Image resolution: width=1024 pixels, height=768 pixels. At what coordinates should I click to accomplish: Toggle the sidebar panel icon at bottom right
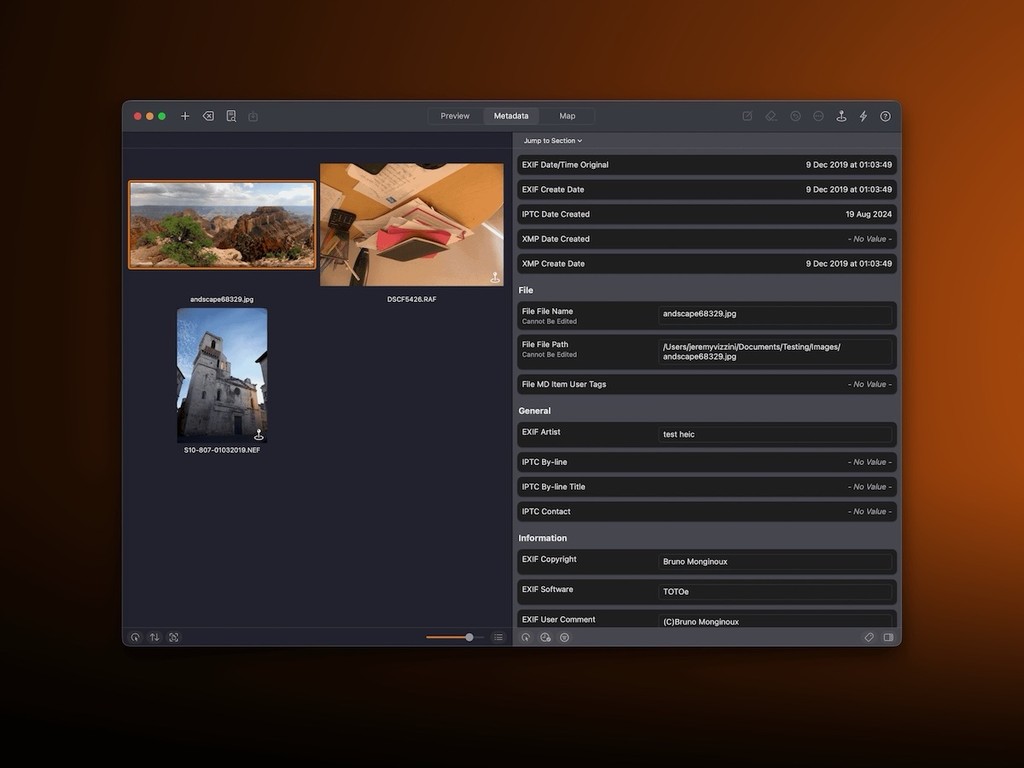[x=888, y=637]
